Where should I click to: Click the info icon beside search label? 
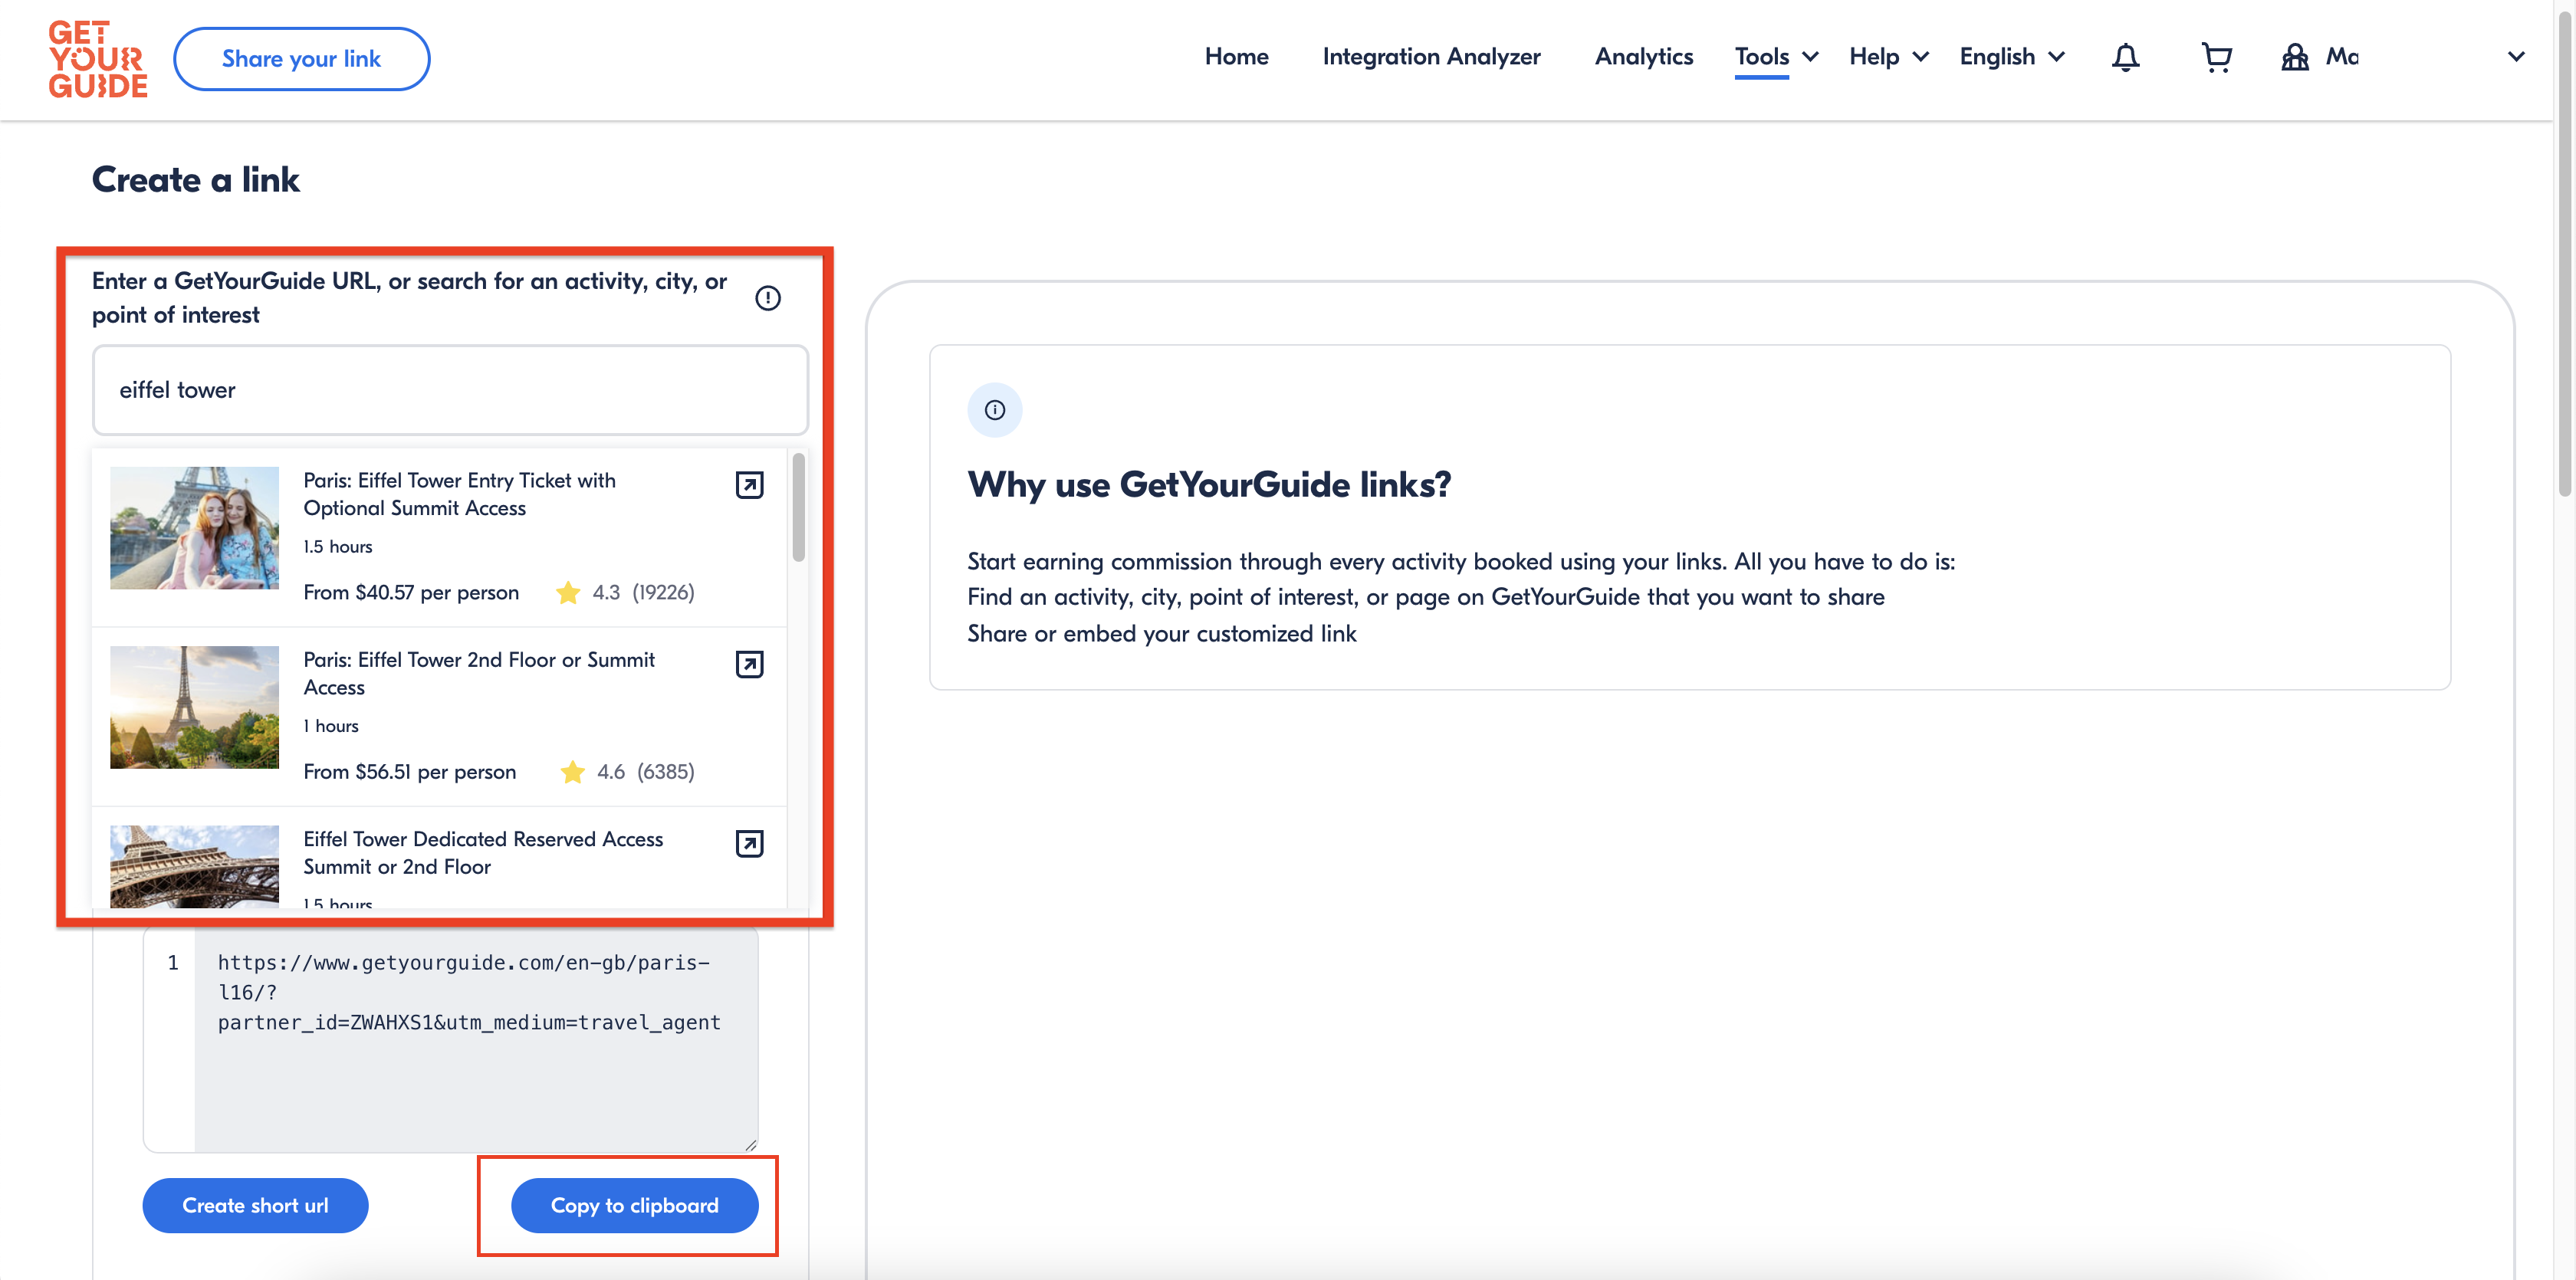[x=767, y=298]
